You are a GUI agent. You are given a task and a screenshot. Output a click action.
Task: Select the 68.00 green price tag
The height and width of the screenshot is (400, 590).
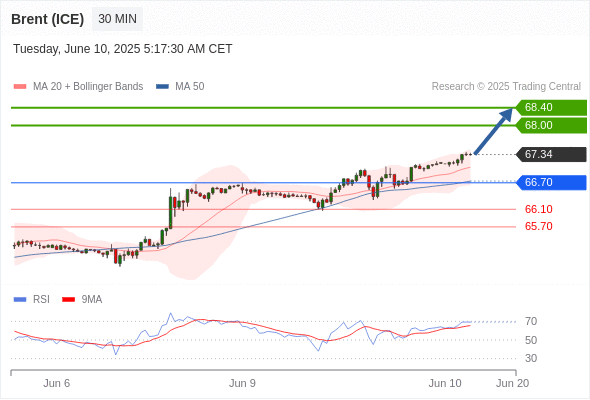coord(551,125)
